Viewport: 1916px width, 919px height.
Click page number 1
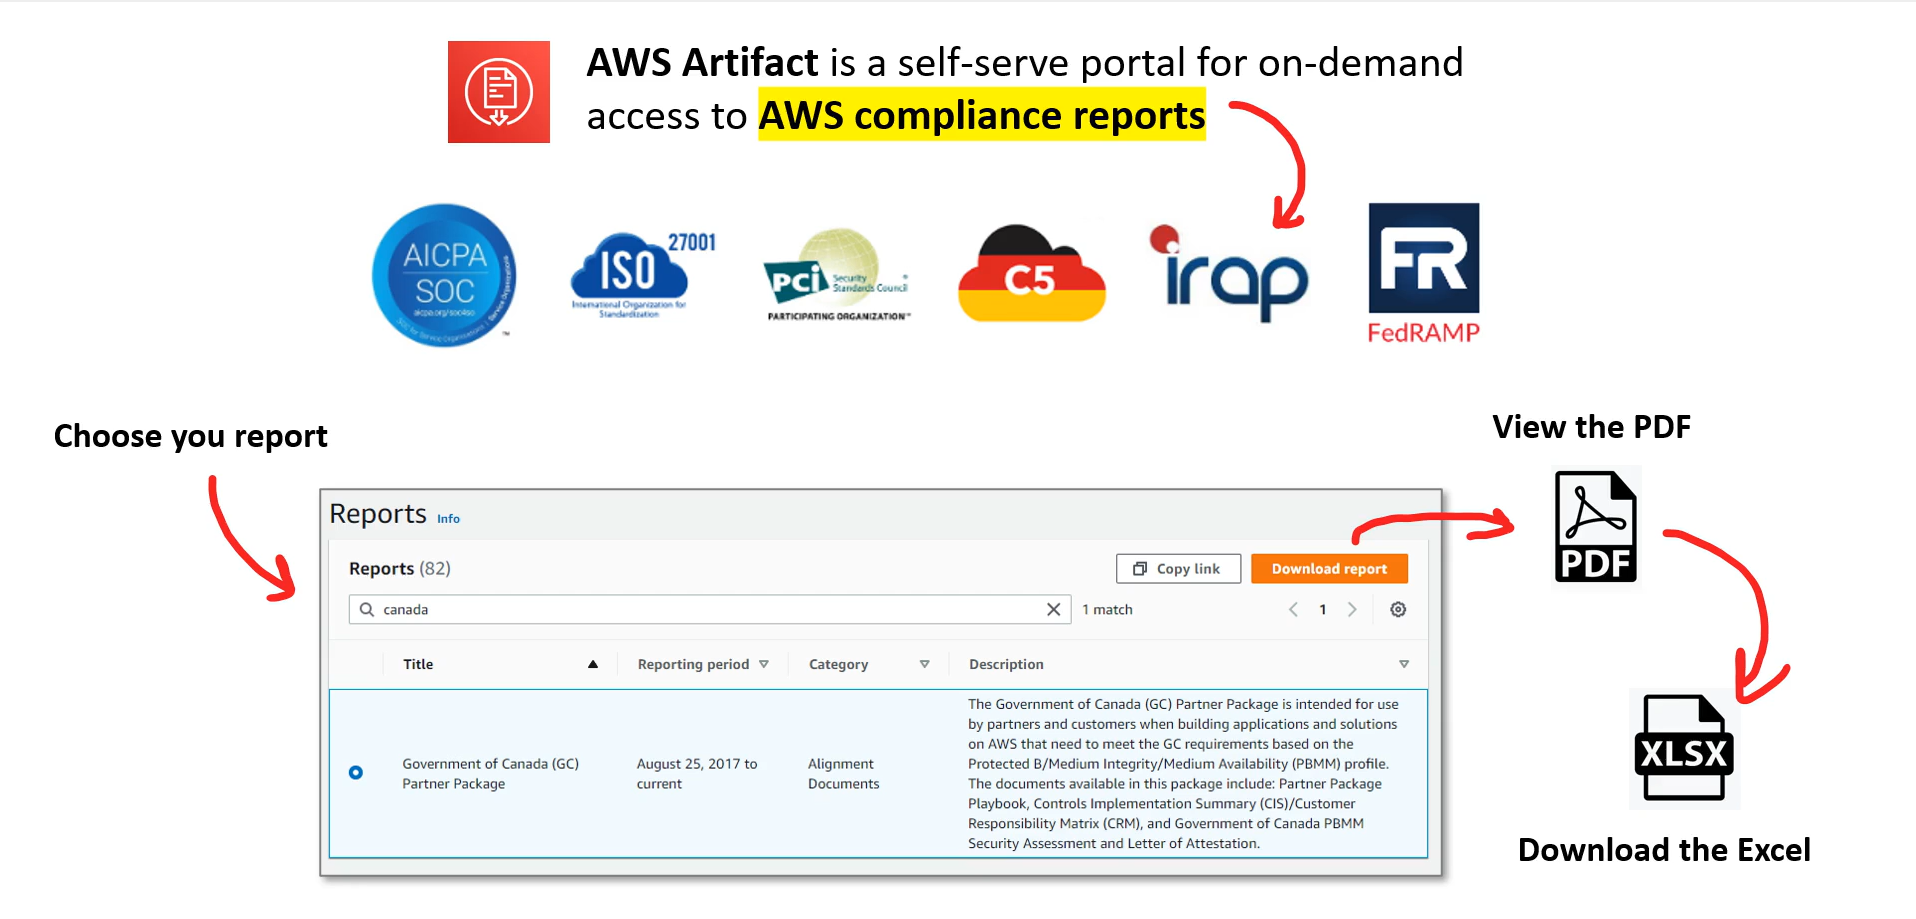tap(1323, 609)
